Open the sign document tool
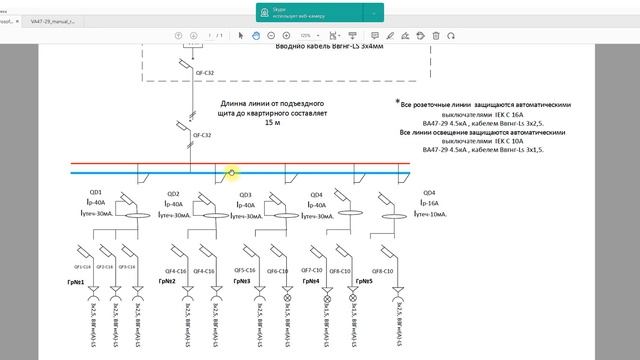Viewport: 640px width, 360px height. [405, 36]
